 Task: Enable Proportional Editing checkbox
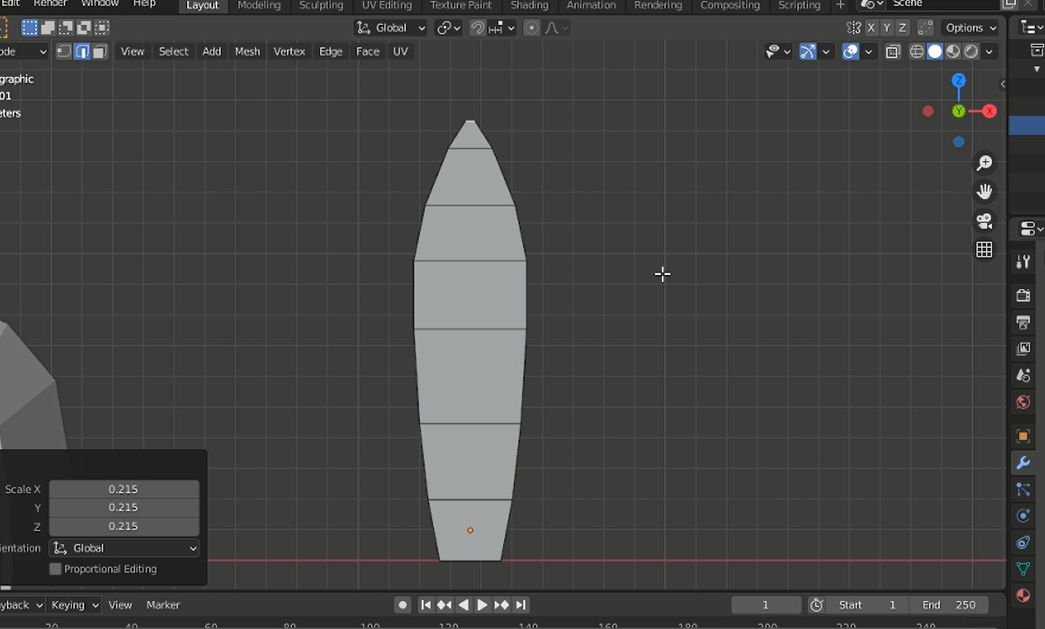coord(55,569)
